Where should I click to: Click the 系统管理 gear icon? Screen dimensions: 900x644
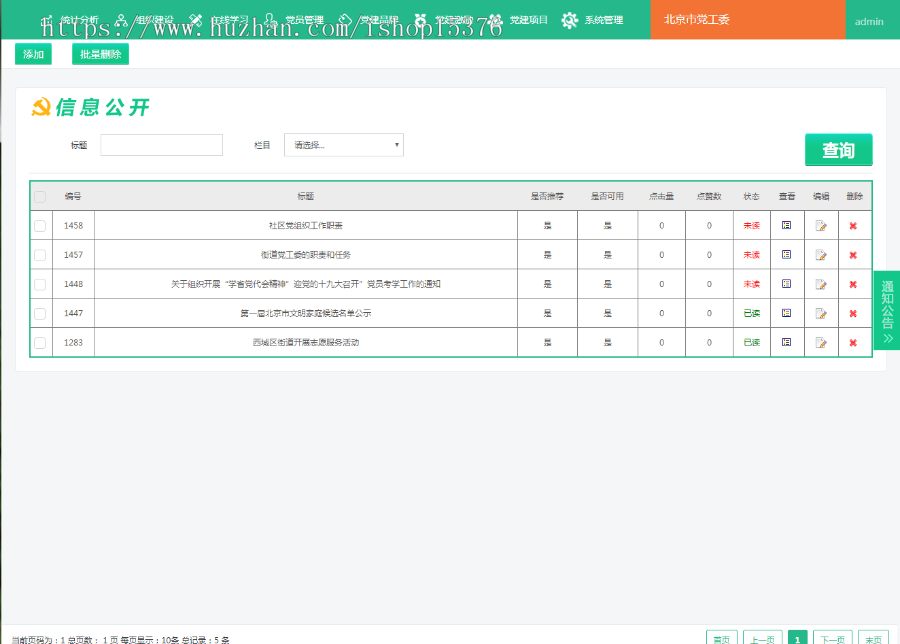pyautogui.click(x=569, y=20)
